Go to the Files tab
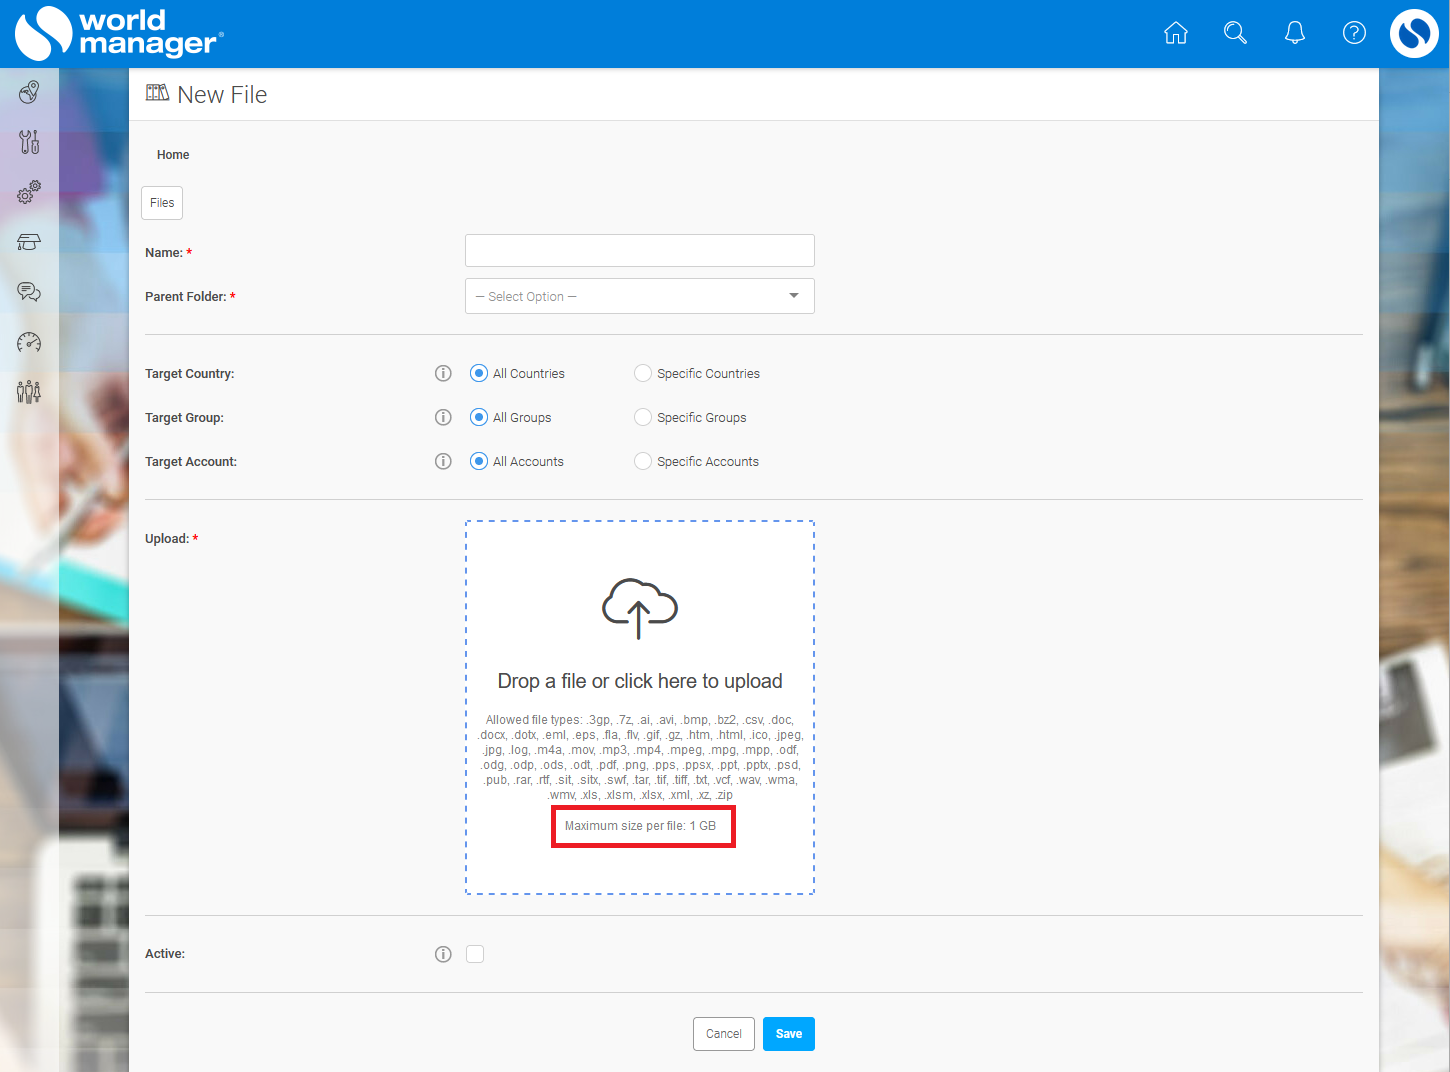This screenshot has height=1072, width=1450. click(x=162, y=203)
